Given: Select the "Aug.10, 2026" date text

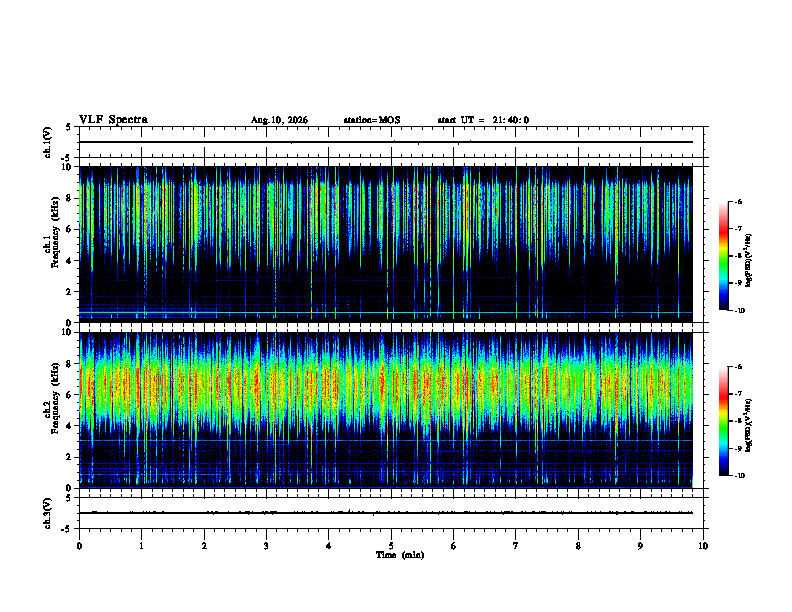Looking at the screenshot, I should click(x=279, y=120).
